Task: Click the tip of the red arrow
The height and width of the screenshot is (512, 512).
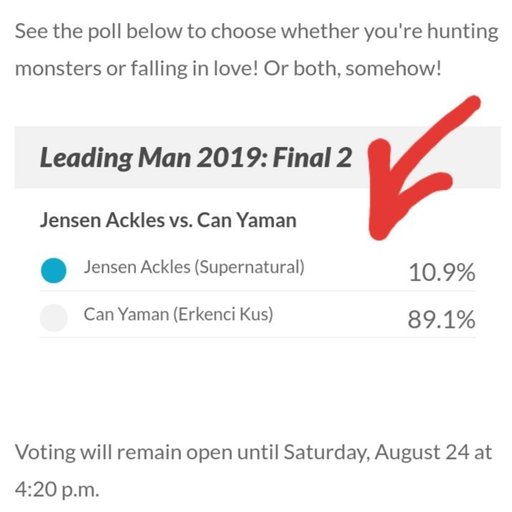Action: point(379,233)
